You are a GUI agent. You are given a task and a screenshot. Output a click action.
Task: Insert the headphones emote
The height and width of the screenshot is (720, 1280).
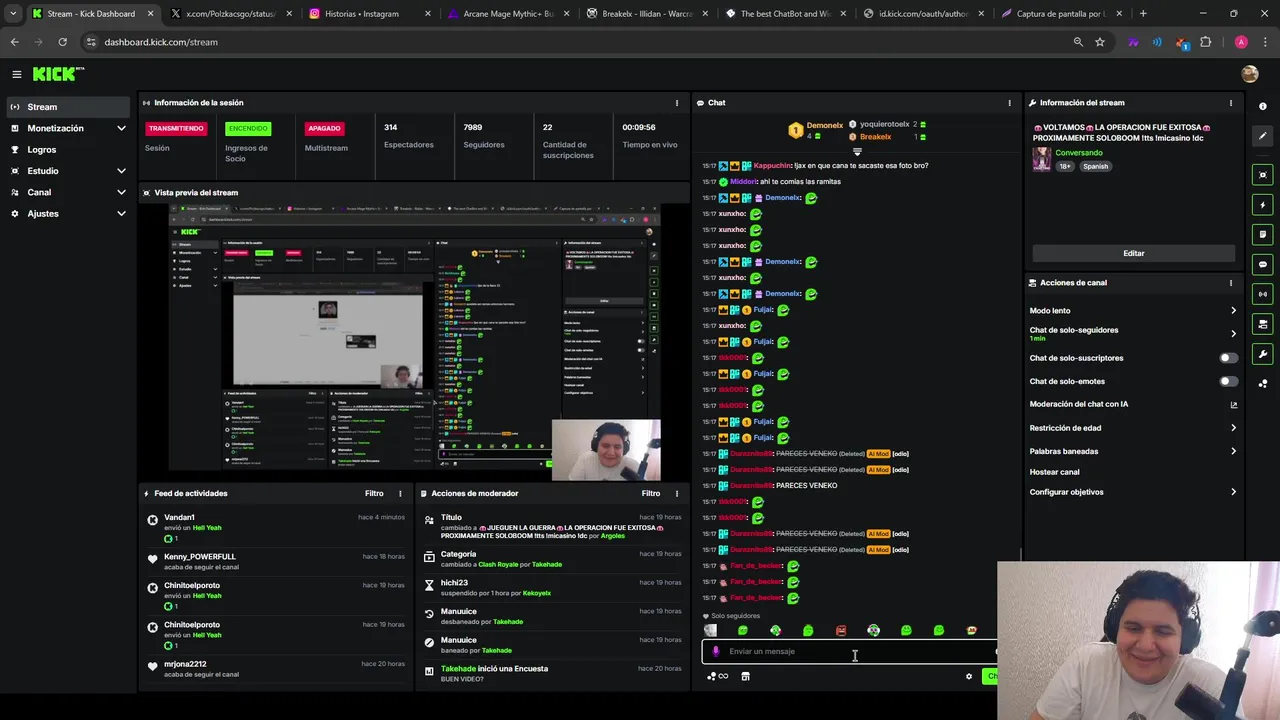(x=873, y=631)
